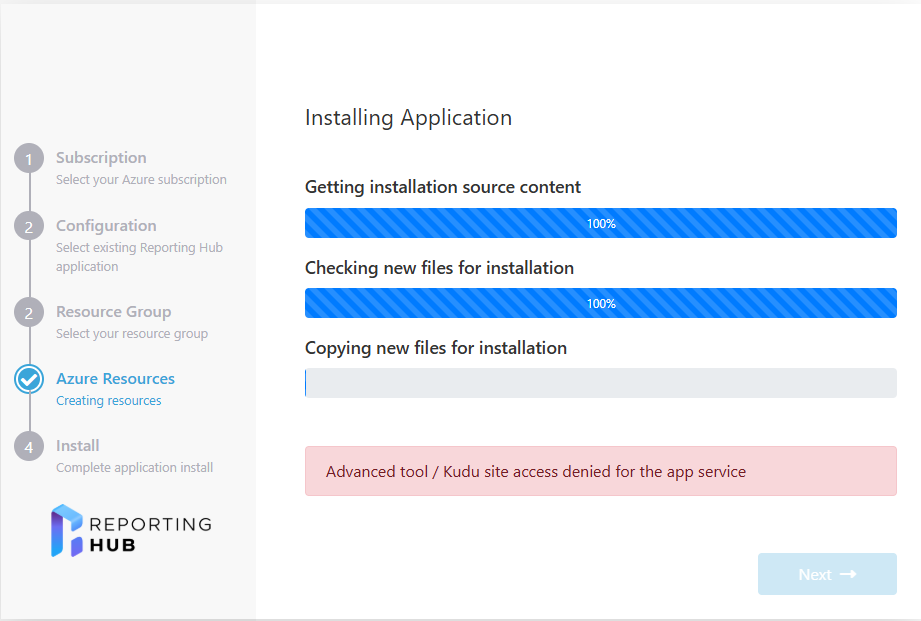Click the "Getting installation source content" progress bar
The image size is (921, 621).
600,223
